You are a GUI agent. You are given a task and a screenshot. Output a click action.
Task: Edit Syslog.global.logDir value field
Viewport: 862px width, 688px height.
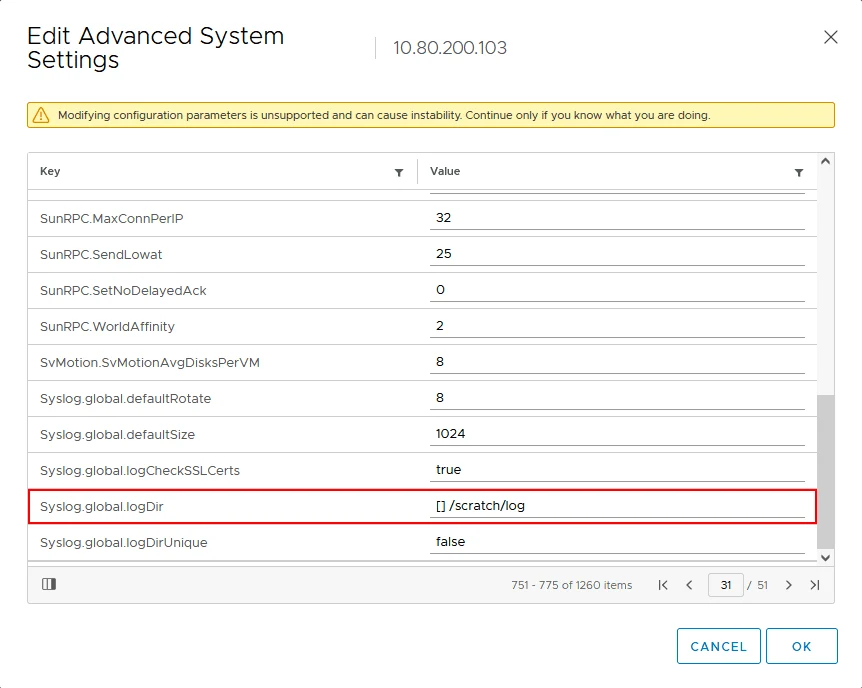click(617, 507)
